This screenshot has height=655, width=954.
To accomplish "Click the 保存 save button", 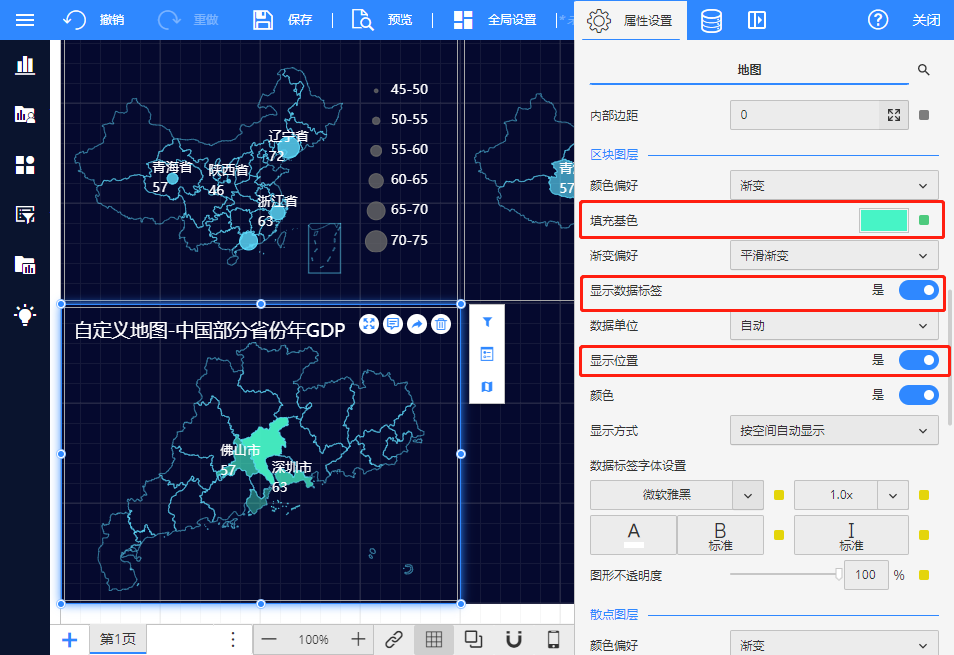I will click(x=283, y=20).
